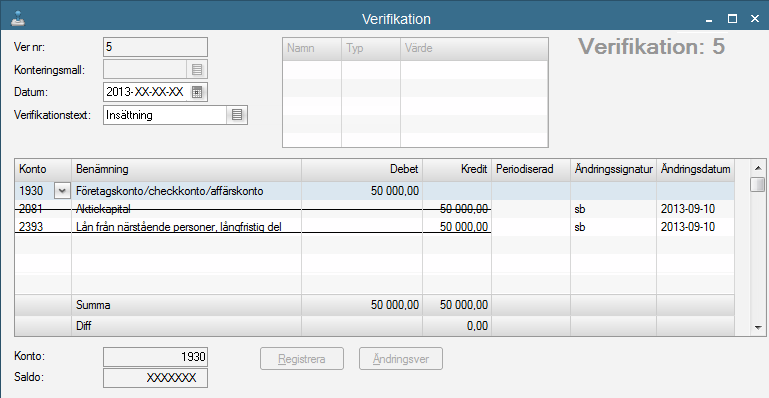
Task: Click the Värde column header
Action: (x=474, y=49)
